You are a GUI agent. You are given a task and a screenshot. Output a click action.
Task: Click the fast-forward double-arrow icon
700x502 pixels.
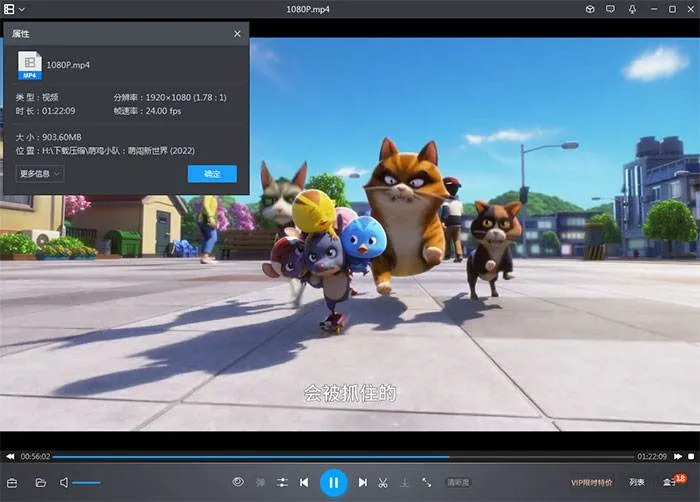pos(678,456)
